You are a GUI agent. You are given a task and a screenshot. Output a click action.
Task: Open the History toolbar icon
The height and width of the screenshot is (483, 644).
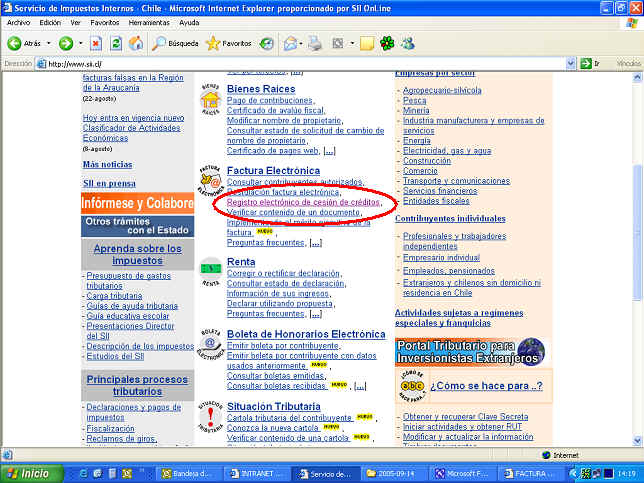pos(267,43)
